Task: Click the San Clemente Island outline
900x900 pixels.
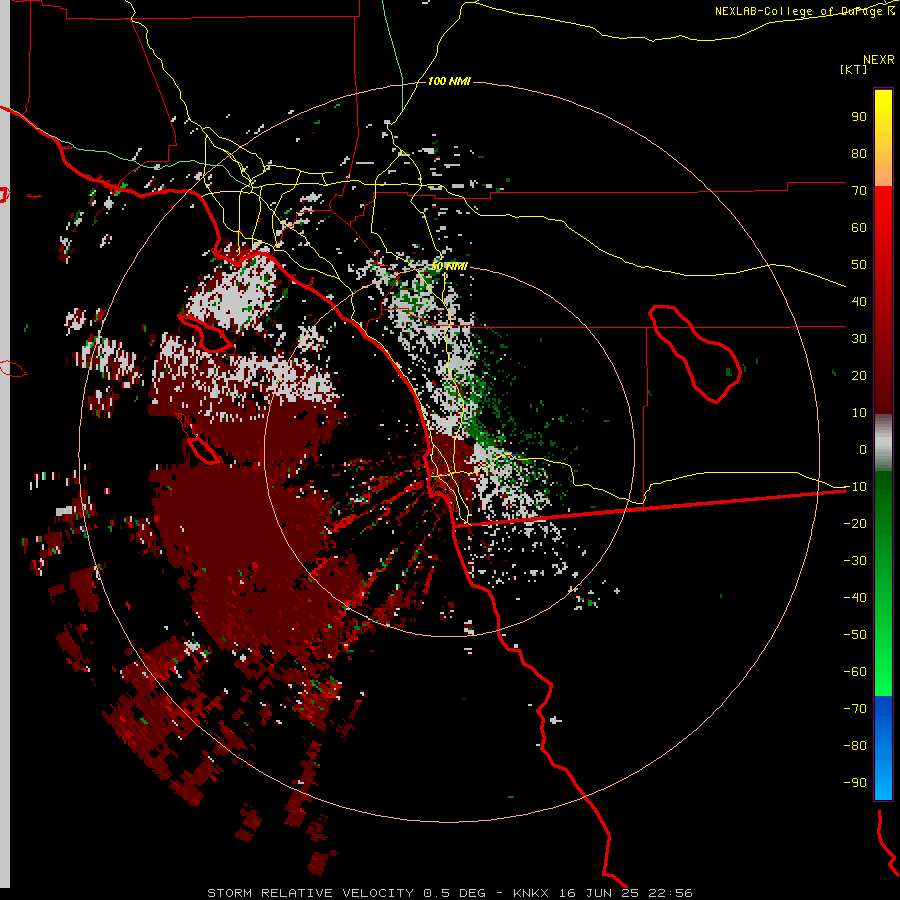Action: 204,449
